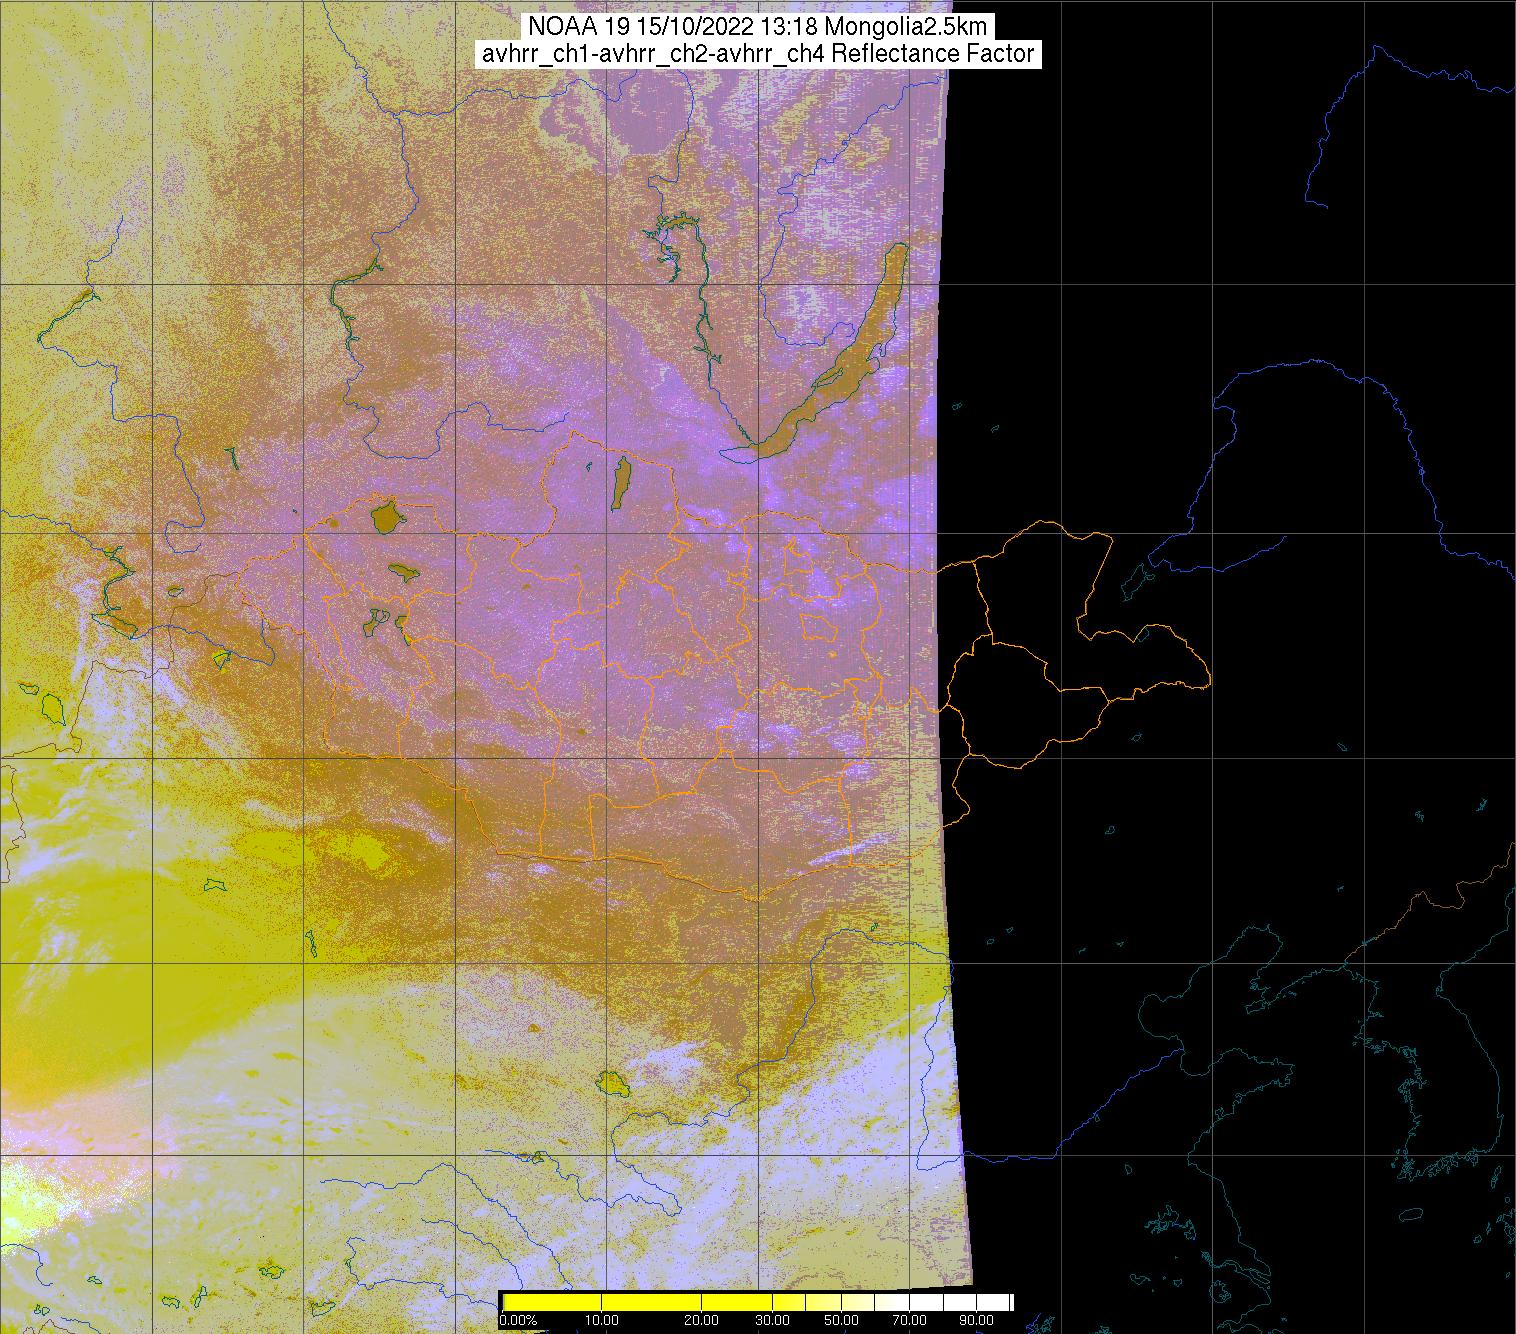Click the "50.00" scale label

click(841, 1321)
